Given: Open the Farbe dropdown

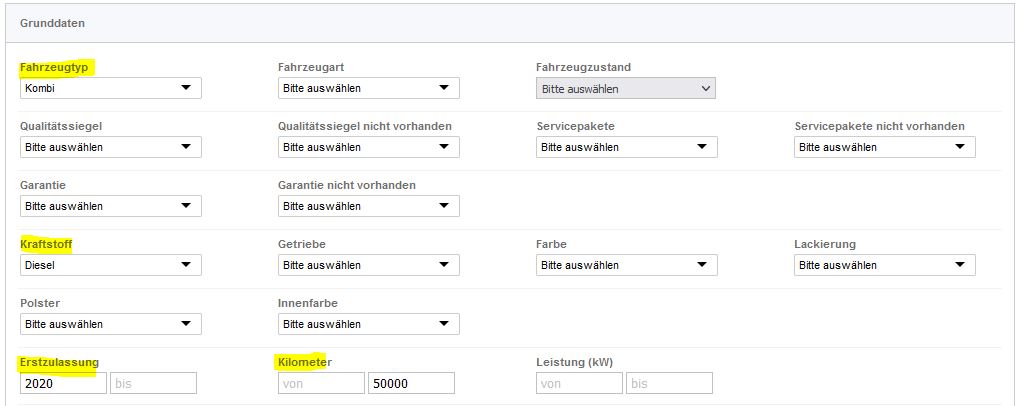Looking at the screenshot, I should (x=626, y=265).
